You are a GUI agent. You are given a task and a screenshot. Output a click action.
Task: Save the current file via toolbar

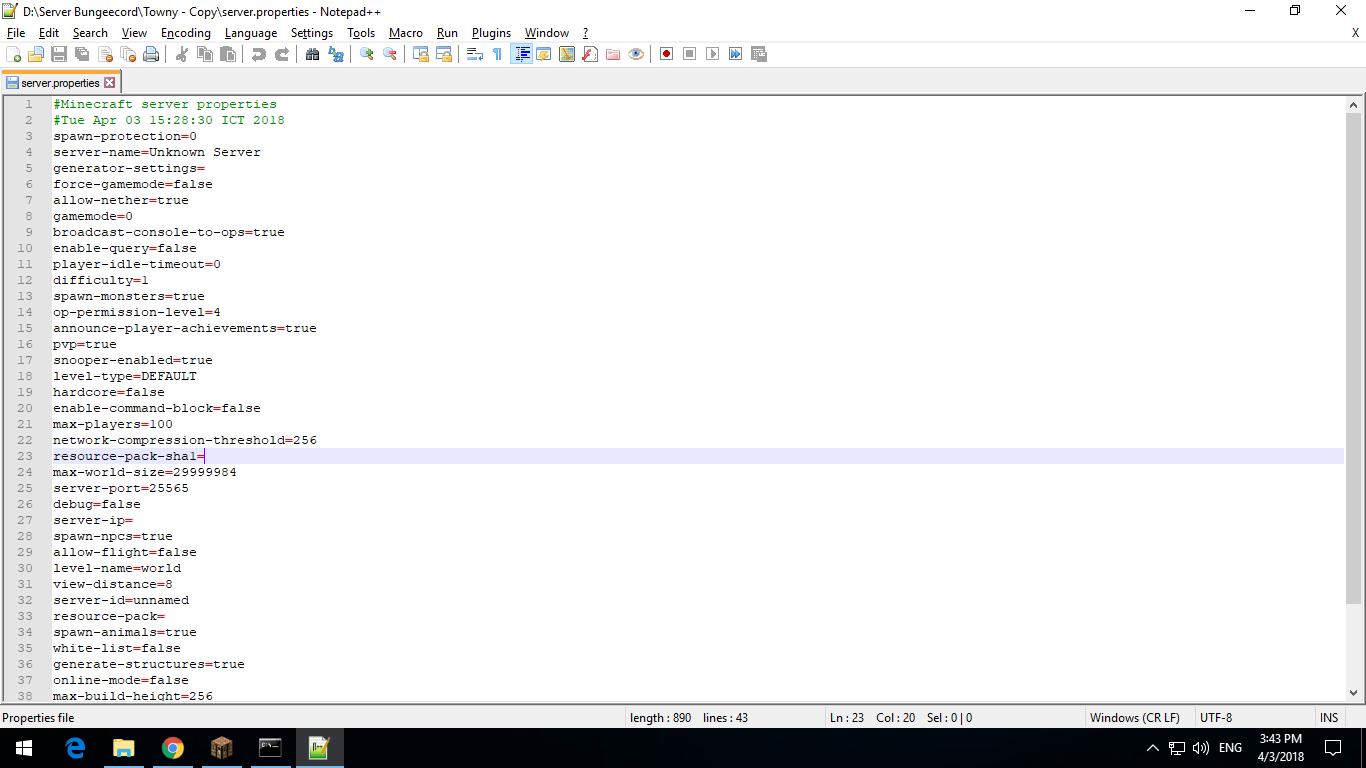click(59, 54)
